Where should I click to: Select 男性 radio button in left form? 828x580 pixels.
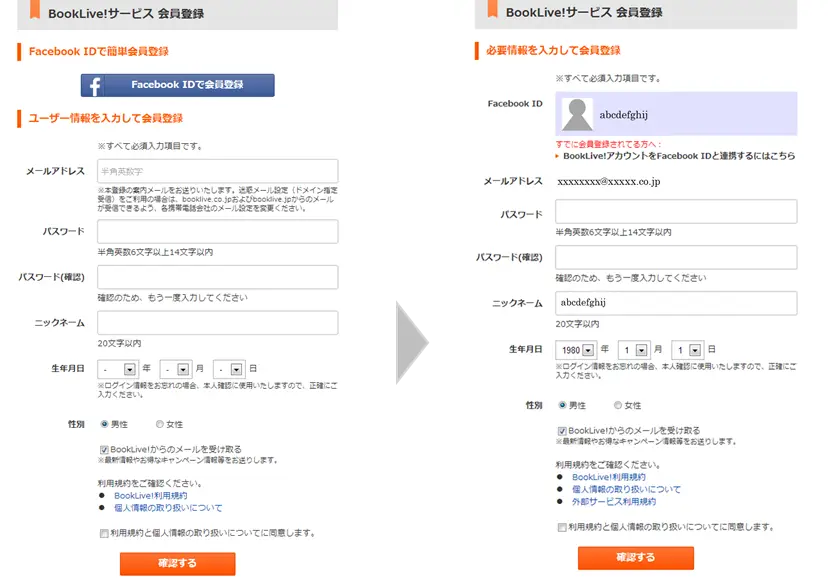tap(105, 424)
